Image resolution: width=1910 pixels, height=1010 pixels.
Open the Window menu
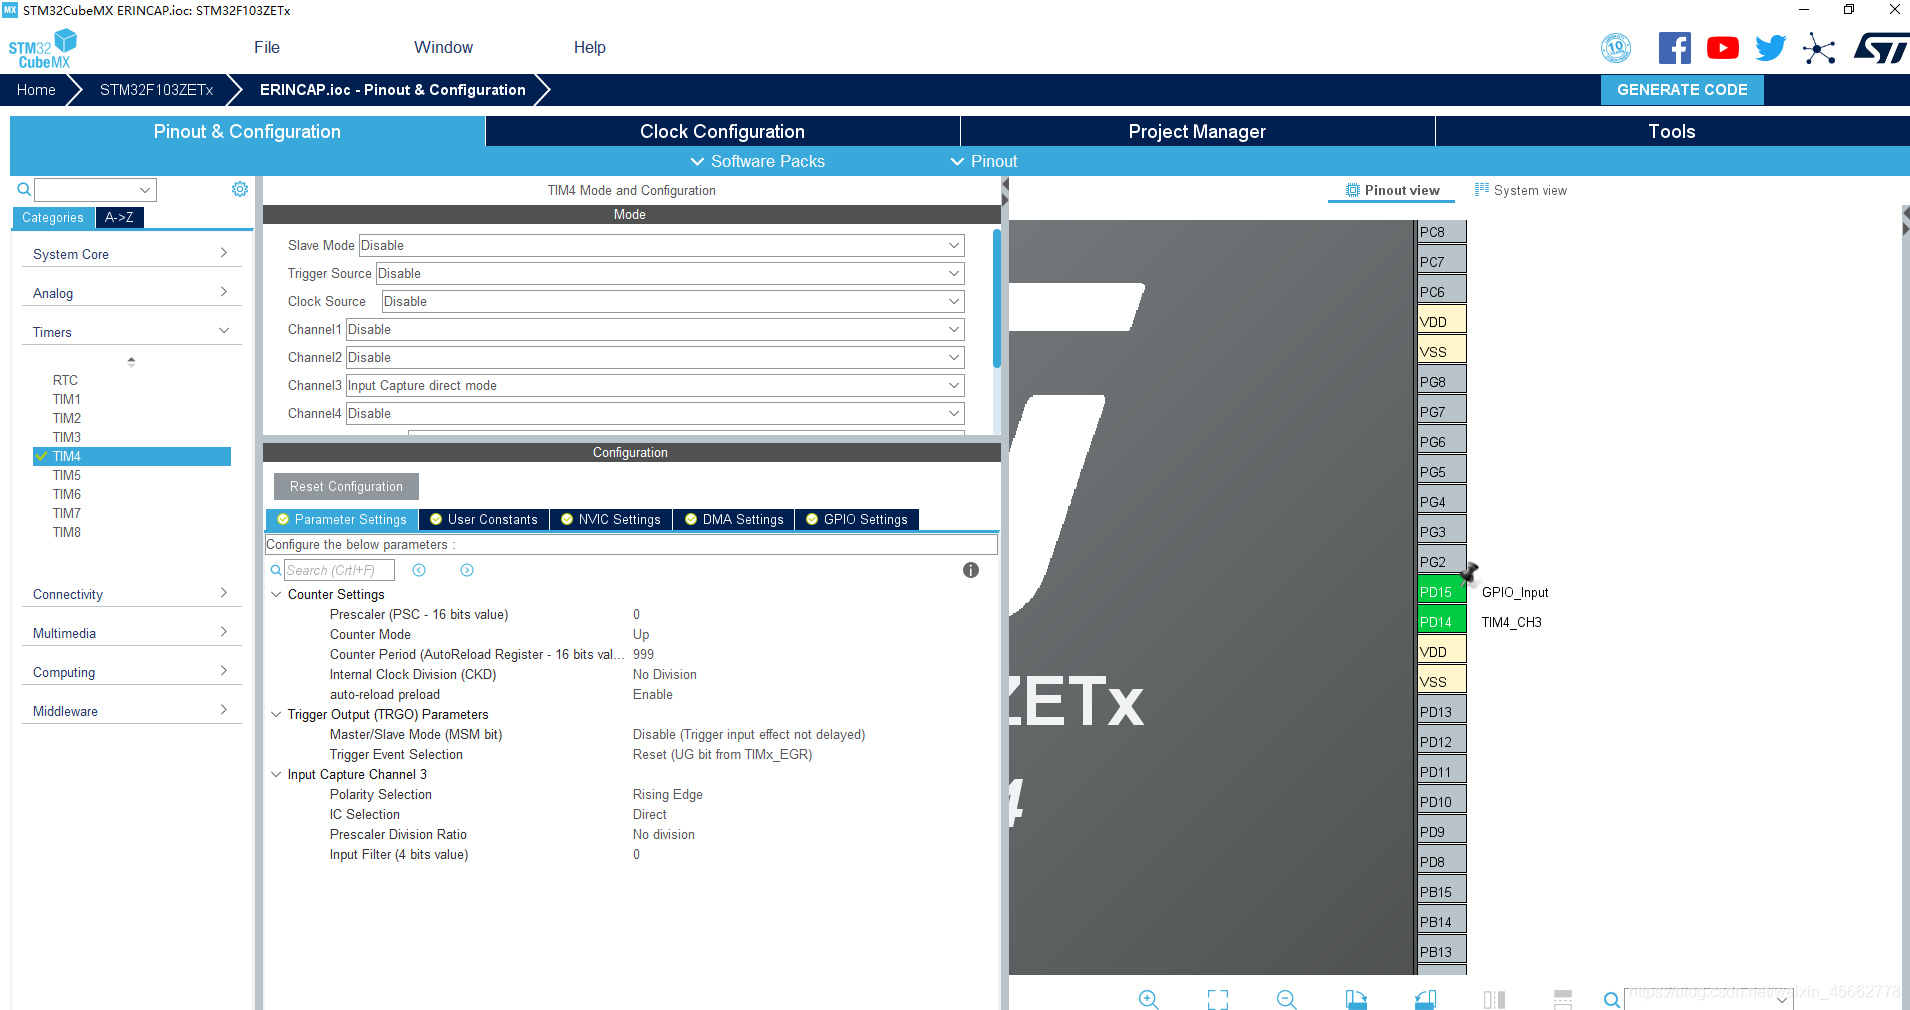pyautogui.click(x=443, y=47)
